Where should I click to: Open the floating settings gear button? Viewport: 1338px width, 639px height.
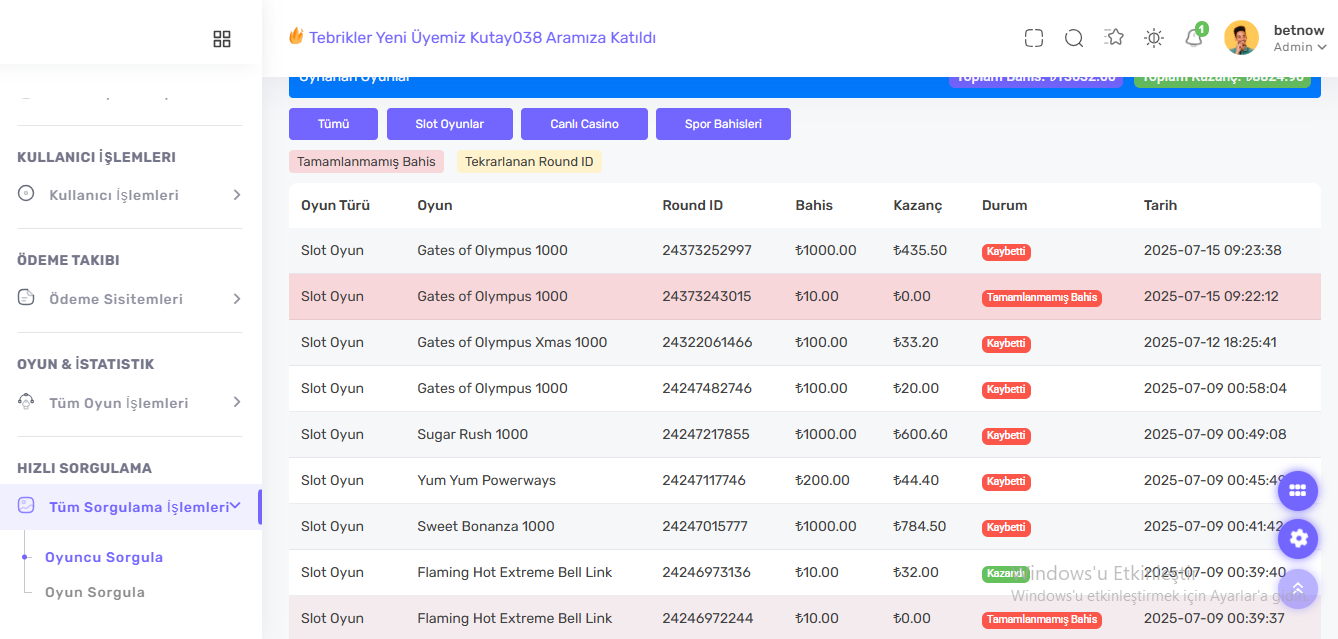click(1298, 539)
